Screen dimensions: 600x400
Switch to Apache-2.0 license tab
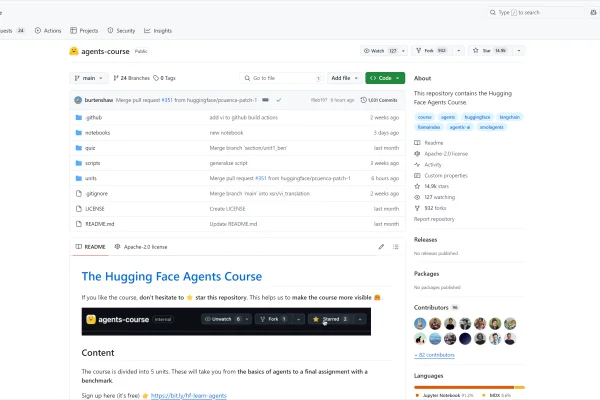pos(141,247)
